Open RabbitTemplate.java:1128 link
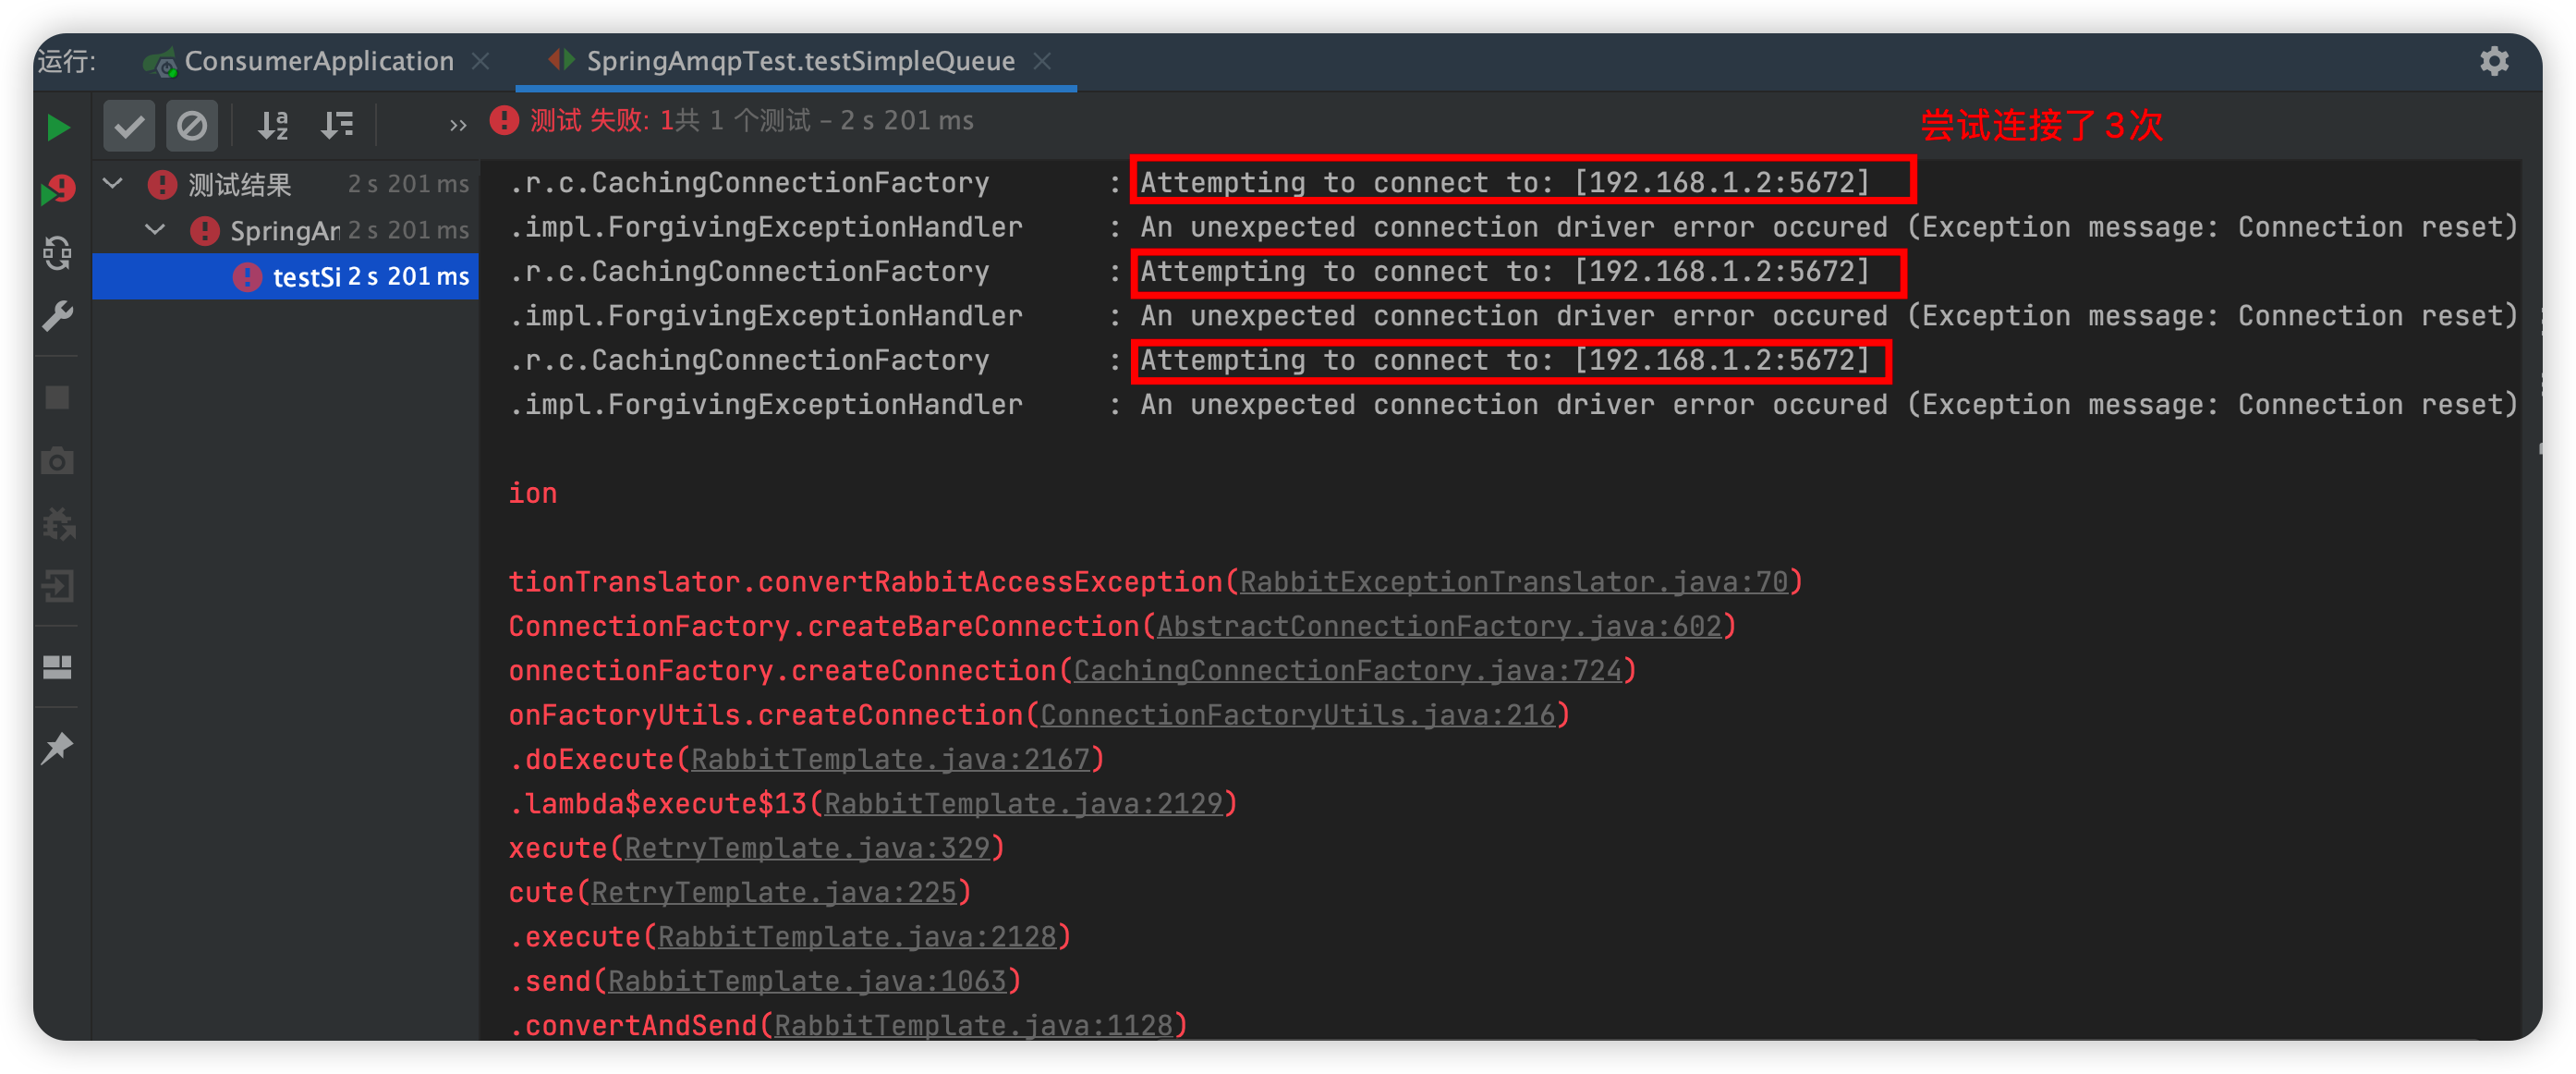The width and height of the screenshot is (2576, 1074). (x=973, y=1025)
